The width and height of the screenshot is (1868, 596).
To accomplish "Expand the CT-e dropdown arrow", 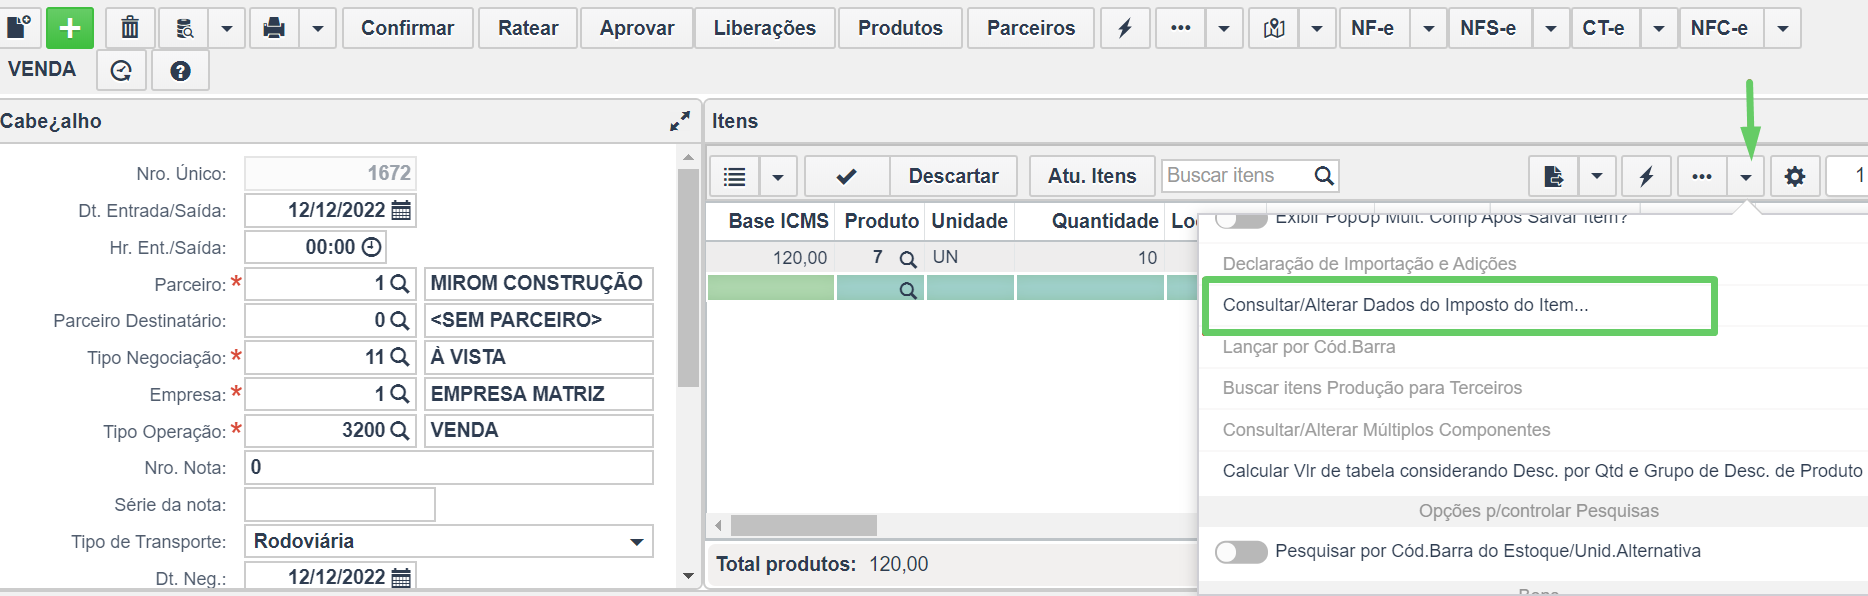I will 1659,28.
